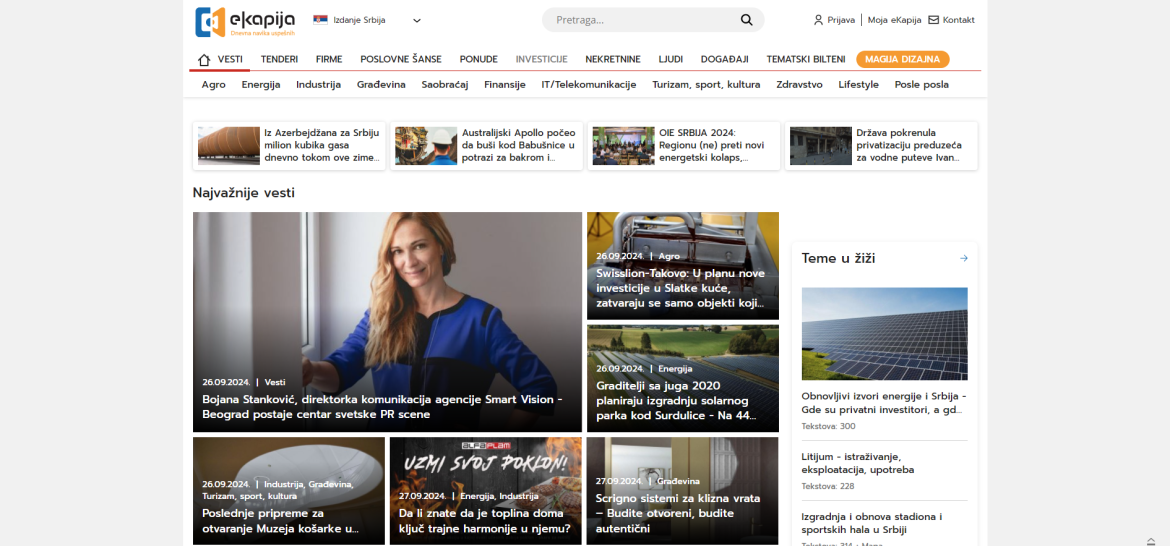Open the DOGAĐAJI menu item
This screenshot has height=546, width=1170.
[725, 60]
